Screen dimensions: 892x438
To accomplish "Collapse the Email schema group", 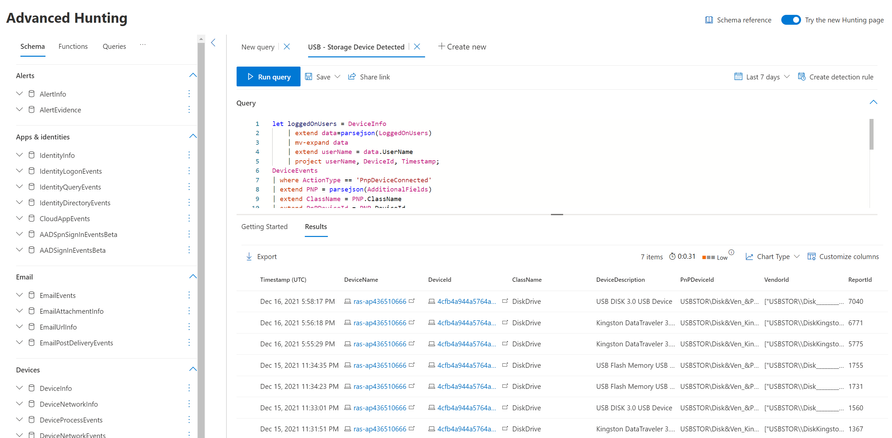I will pos(193,276).
